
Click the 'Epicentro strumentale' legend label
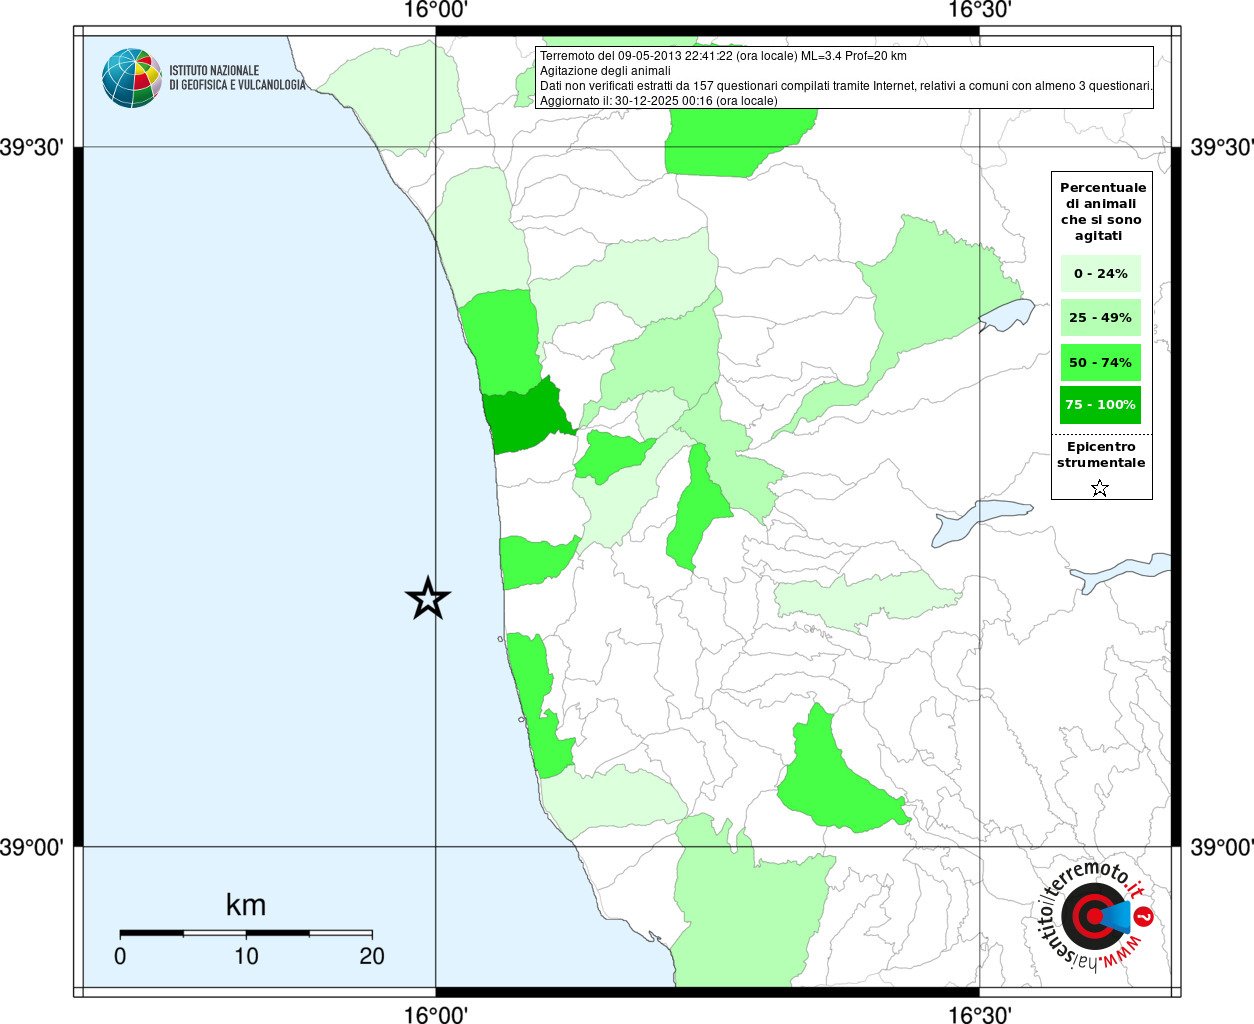pos(1101,455)
